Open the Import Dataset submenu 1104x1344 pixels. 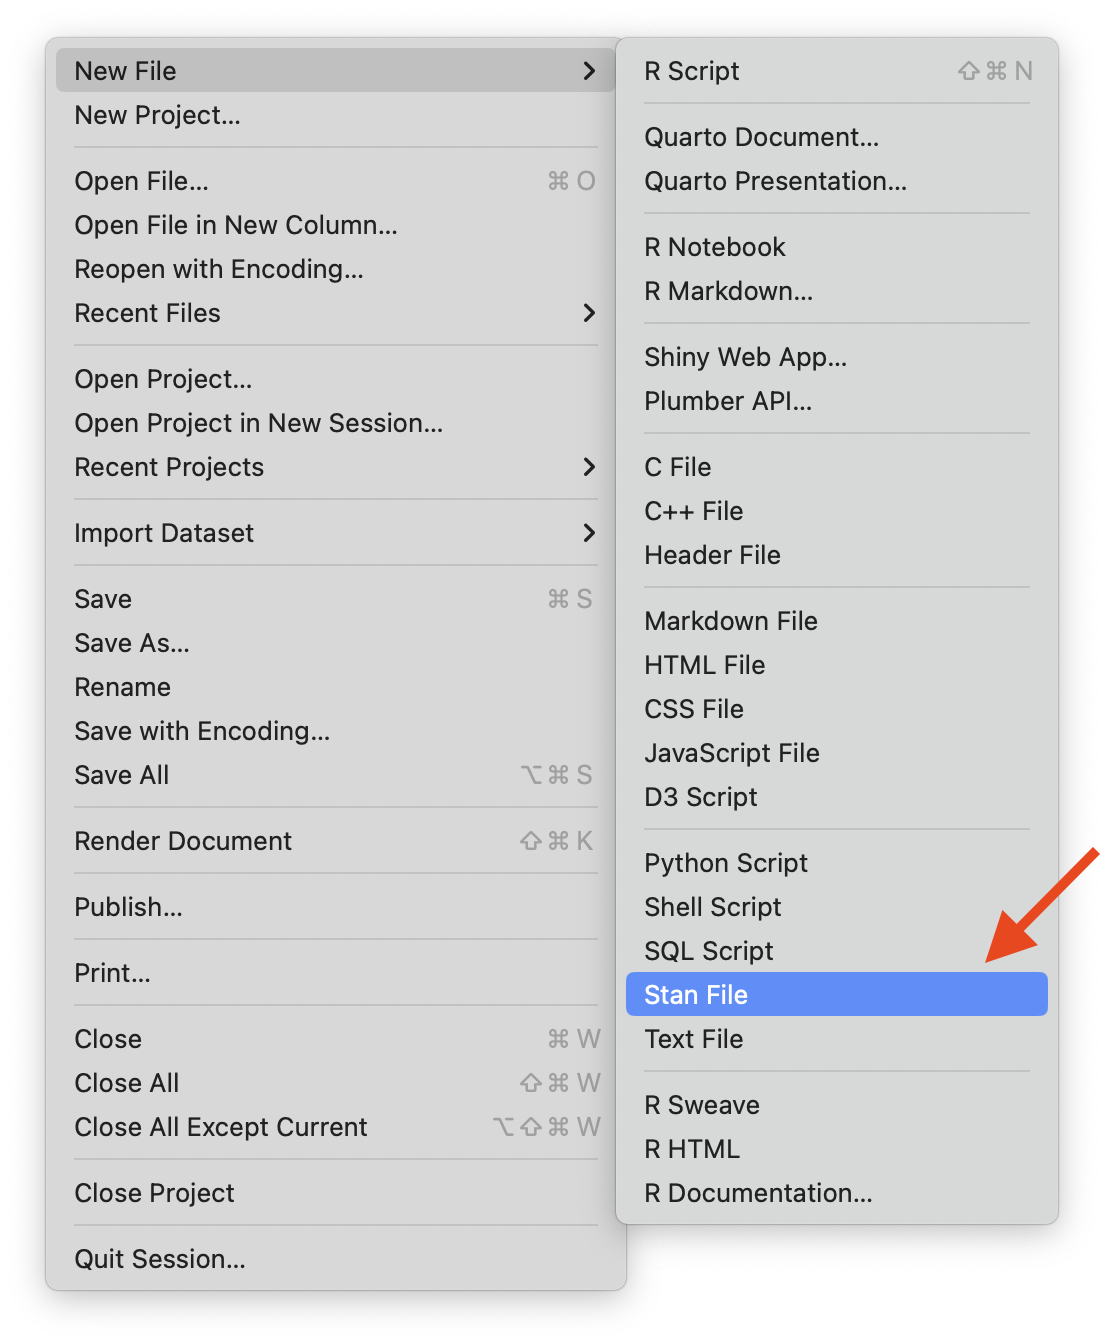pyautogui.click(x=165, y=533)
